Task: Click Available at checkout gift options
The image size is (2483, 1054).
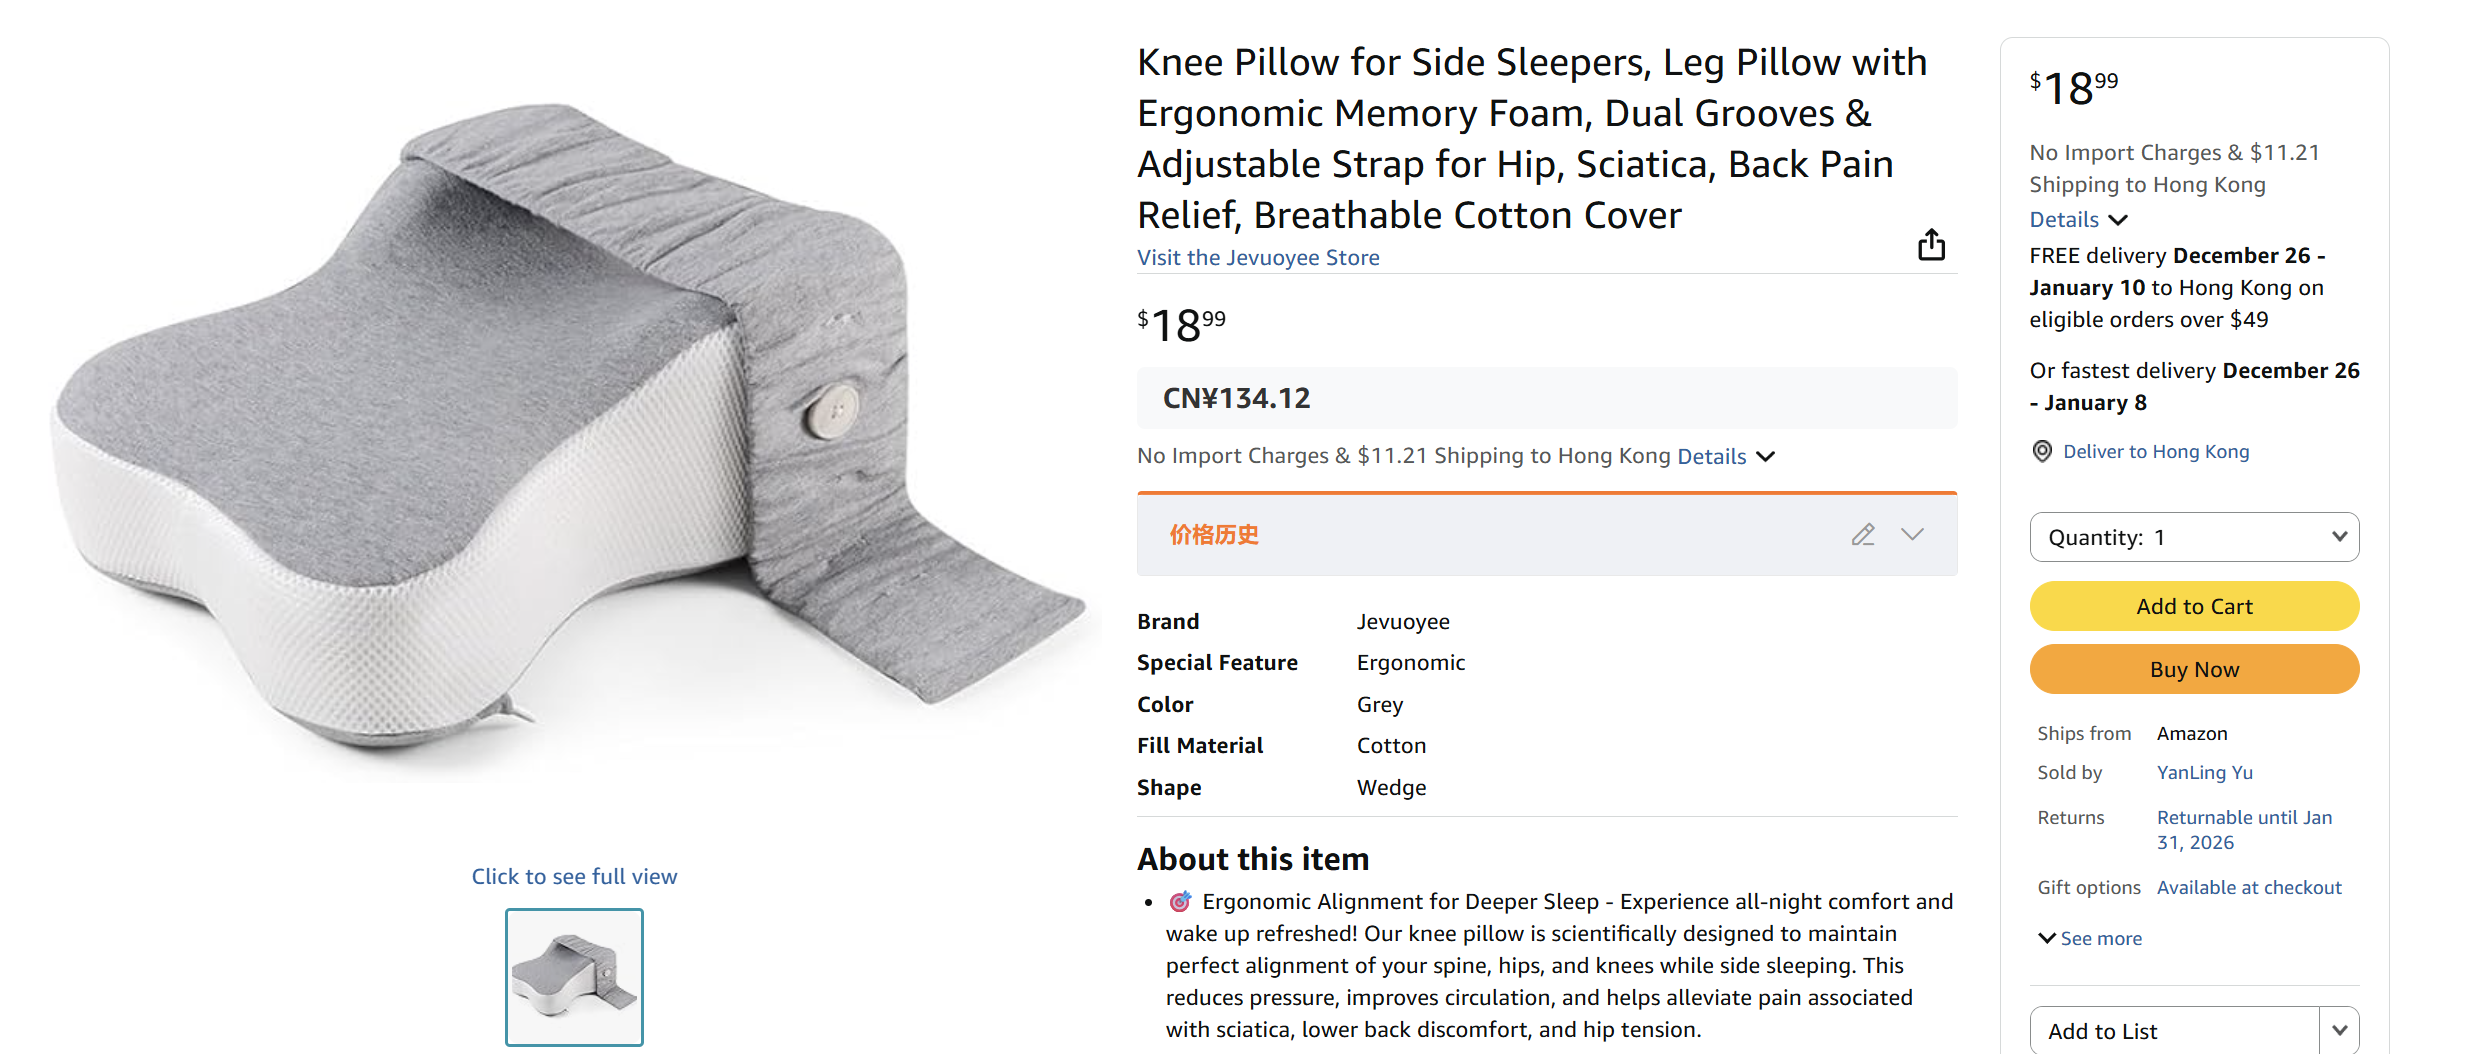Action: [2249, 887]
